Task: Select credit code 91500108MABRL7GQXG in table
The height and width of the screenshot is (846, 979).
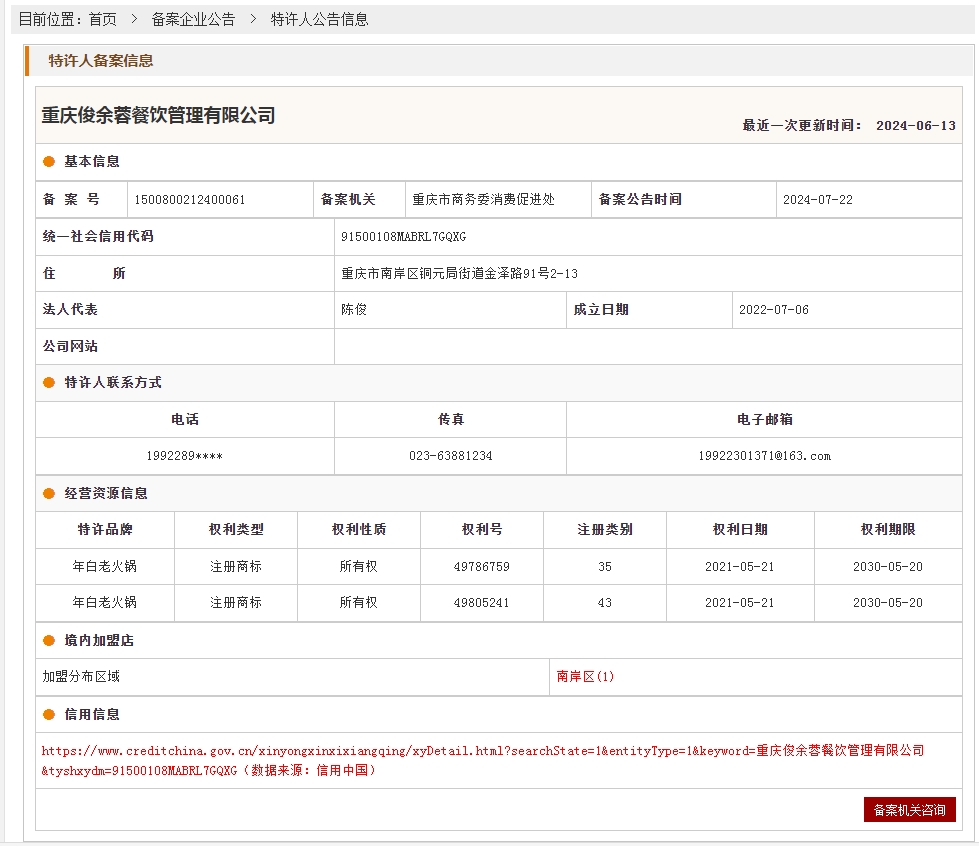Action: pyautogui.click(x=403, y=237)
